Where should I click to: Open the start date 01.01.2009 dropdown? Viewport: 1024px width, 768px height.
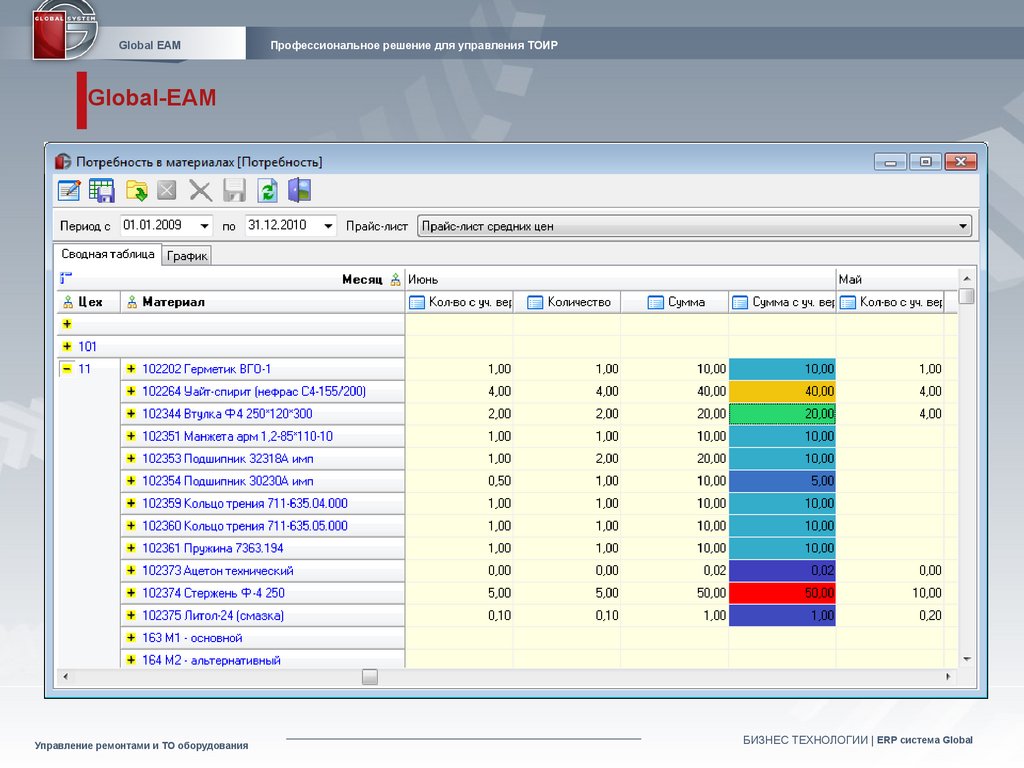[205, 226]
